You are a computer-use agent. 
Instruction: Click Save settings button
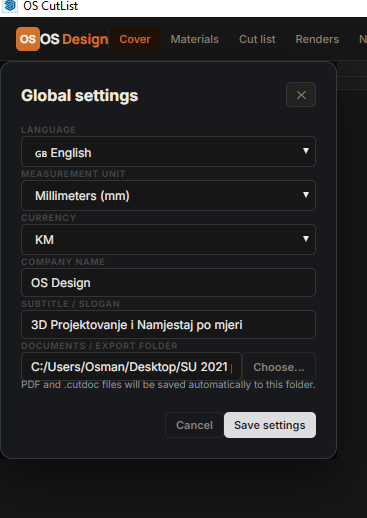[x=270, y=425]
